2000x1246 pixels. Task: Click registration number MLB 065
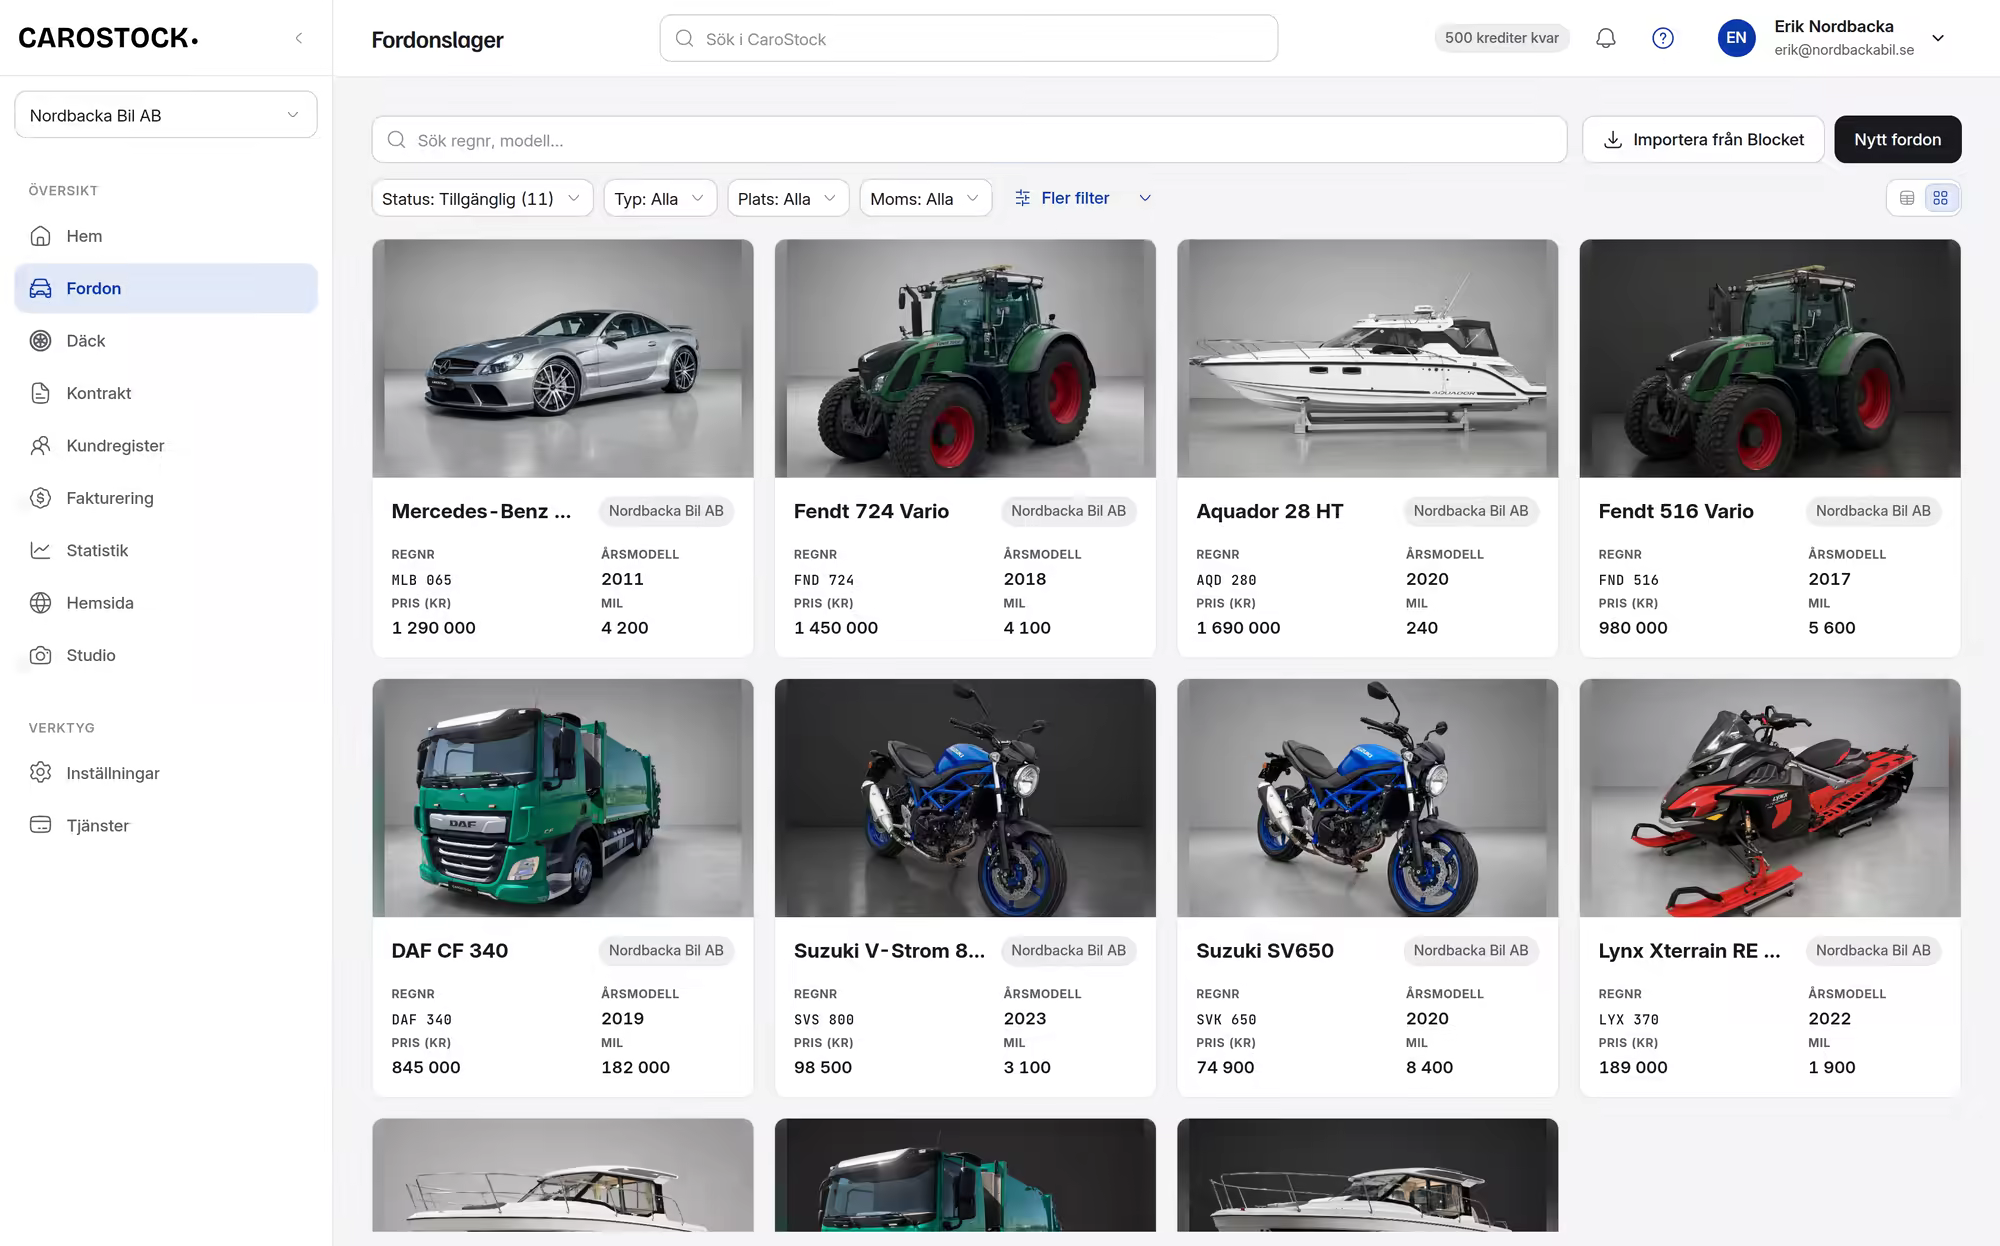click(421, 580)
